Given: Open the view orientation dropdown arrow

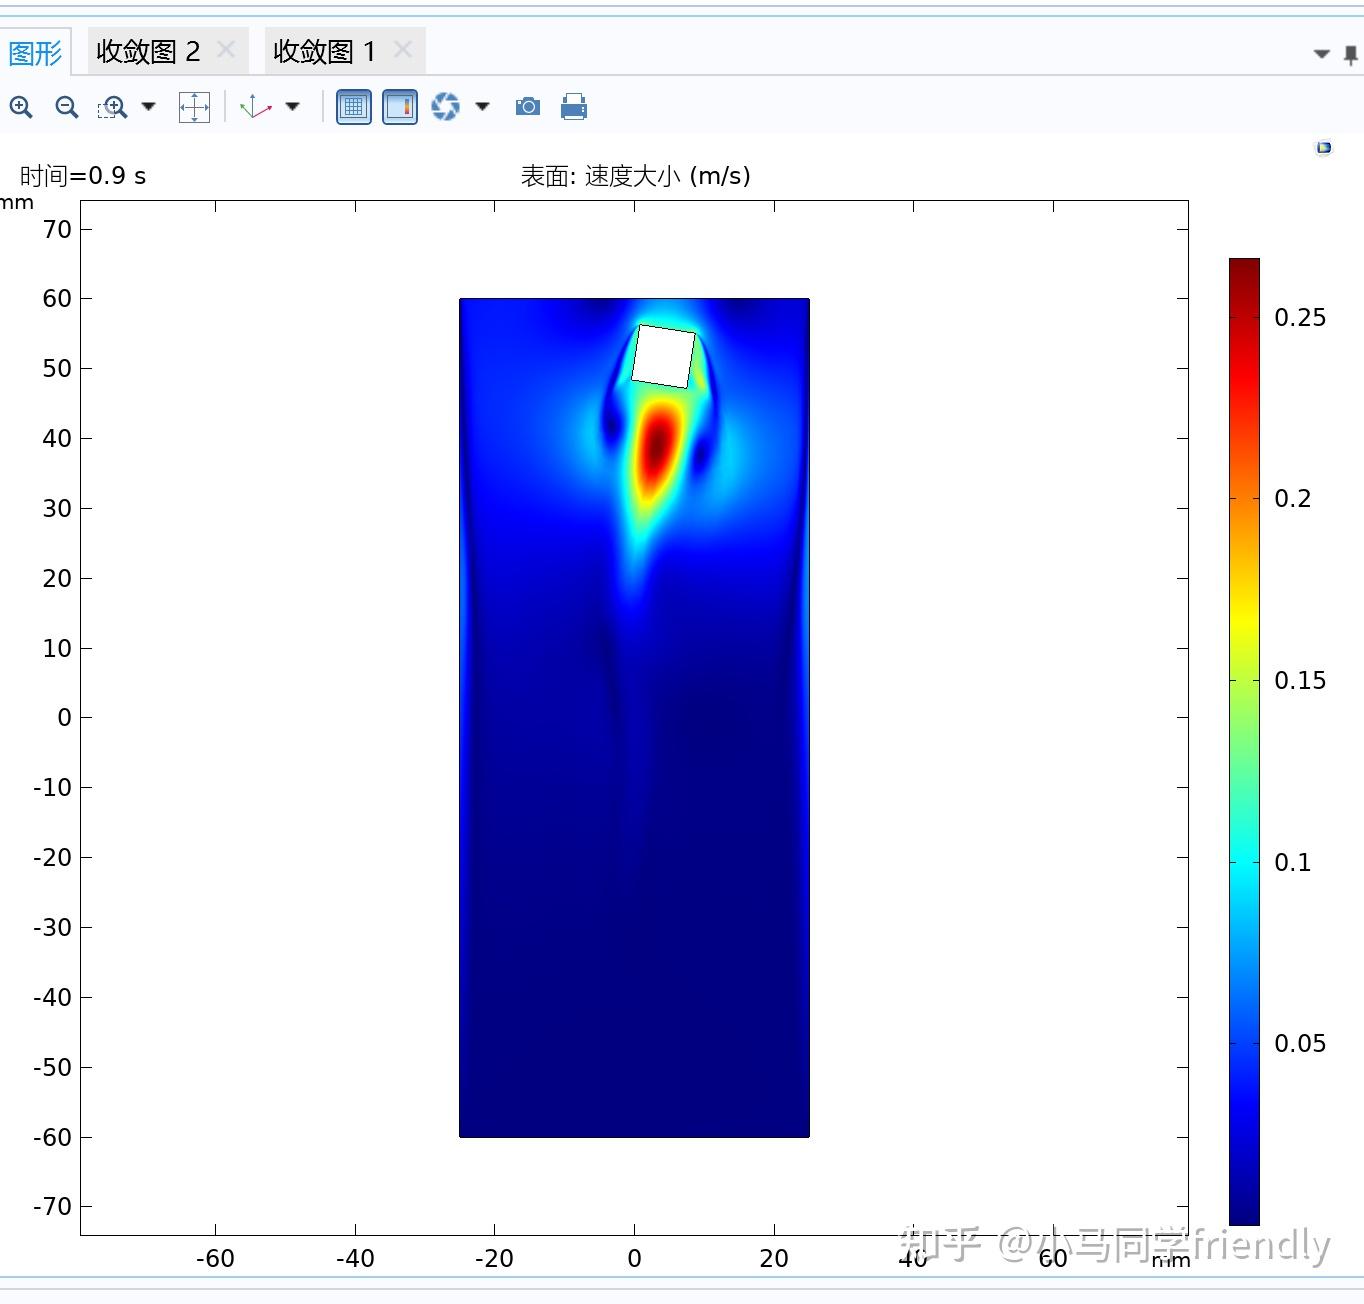Looking at the screenshot, I should [292, 107].
